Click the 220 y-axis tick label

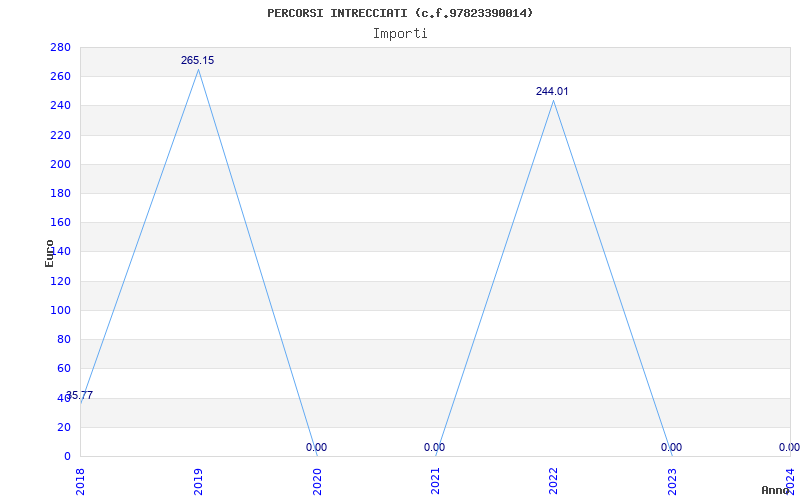(60, 135)
